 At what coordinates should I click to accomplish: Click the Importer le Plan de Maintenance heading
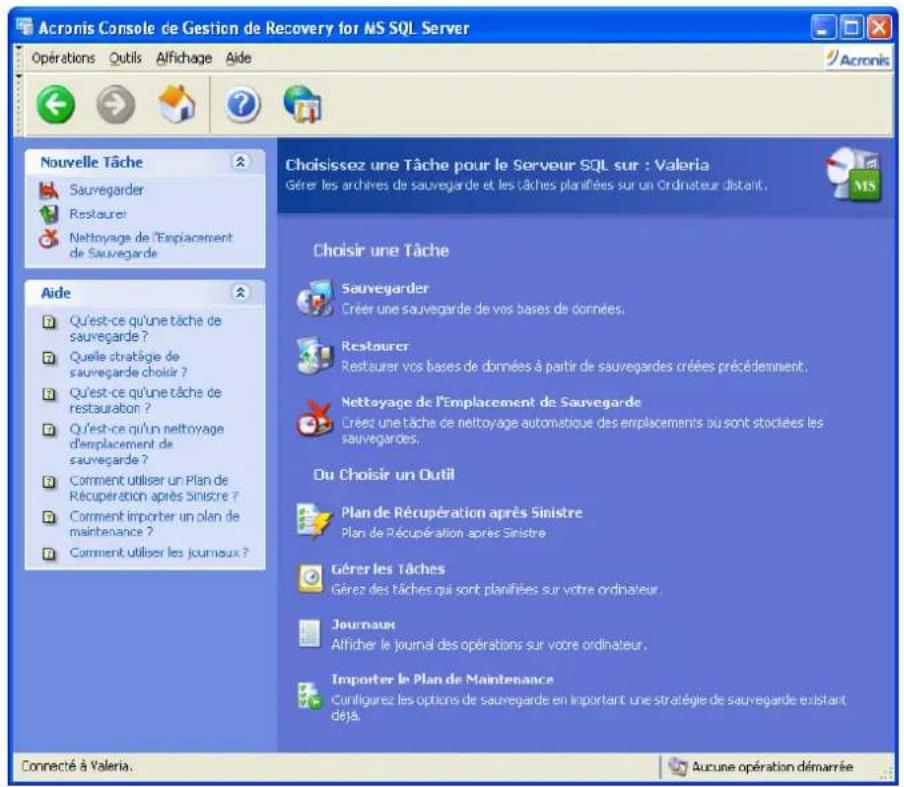[442, 679]
